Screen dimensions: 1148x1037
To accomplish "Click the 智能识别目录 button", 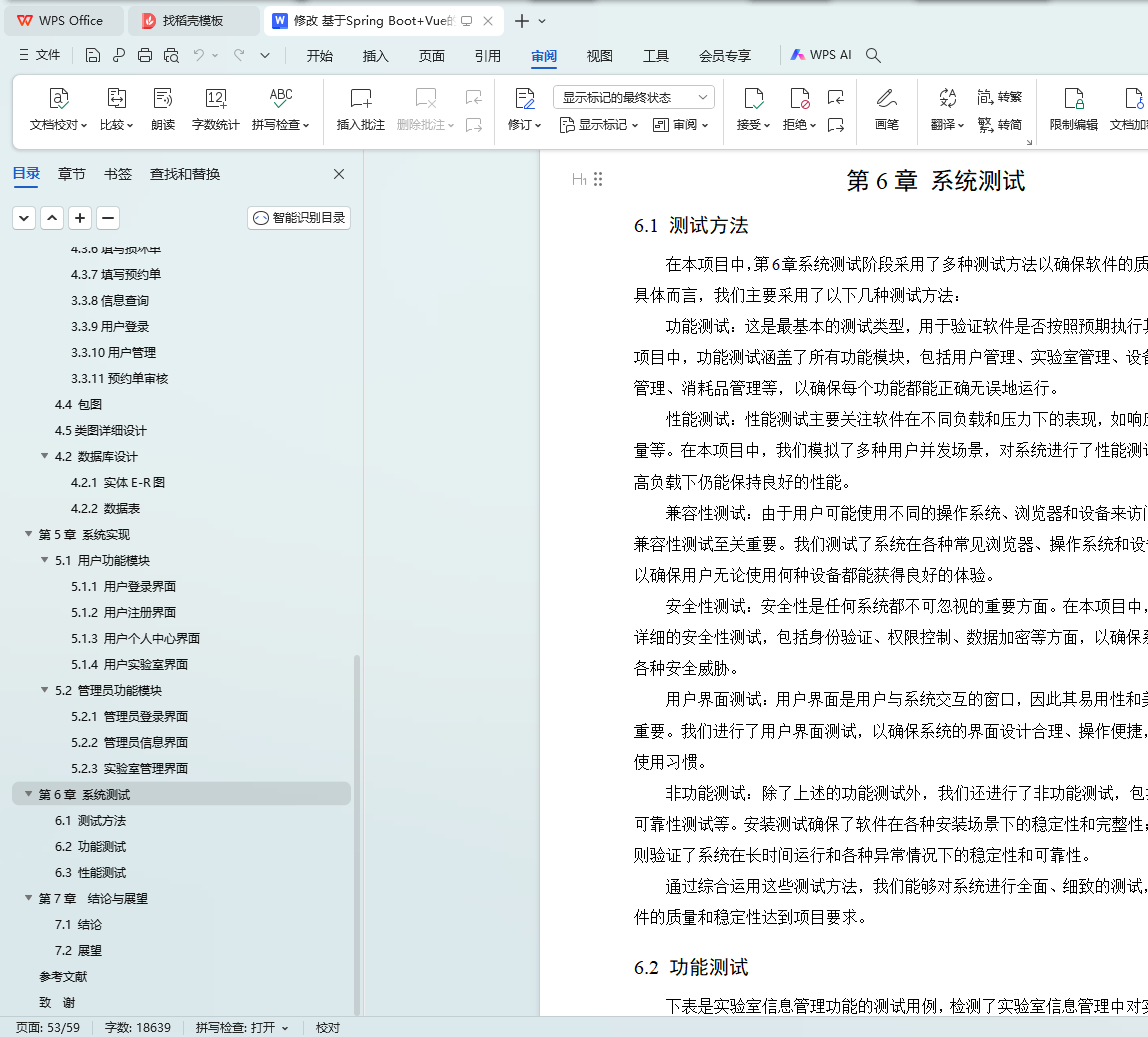I will (299, 218).
